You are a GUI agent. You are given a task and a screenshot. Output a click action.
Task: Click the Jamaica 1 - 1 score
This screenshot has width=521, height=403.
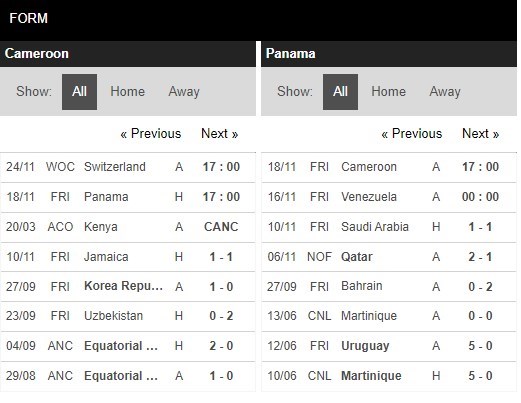coord(221,257)
